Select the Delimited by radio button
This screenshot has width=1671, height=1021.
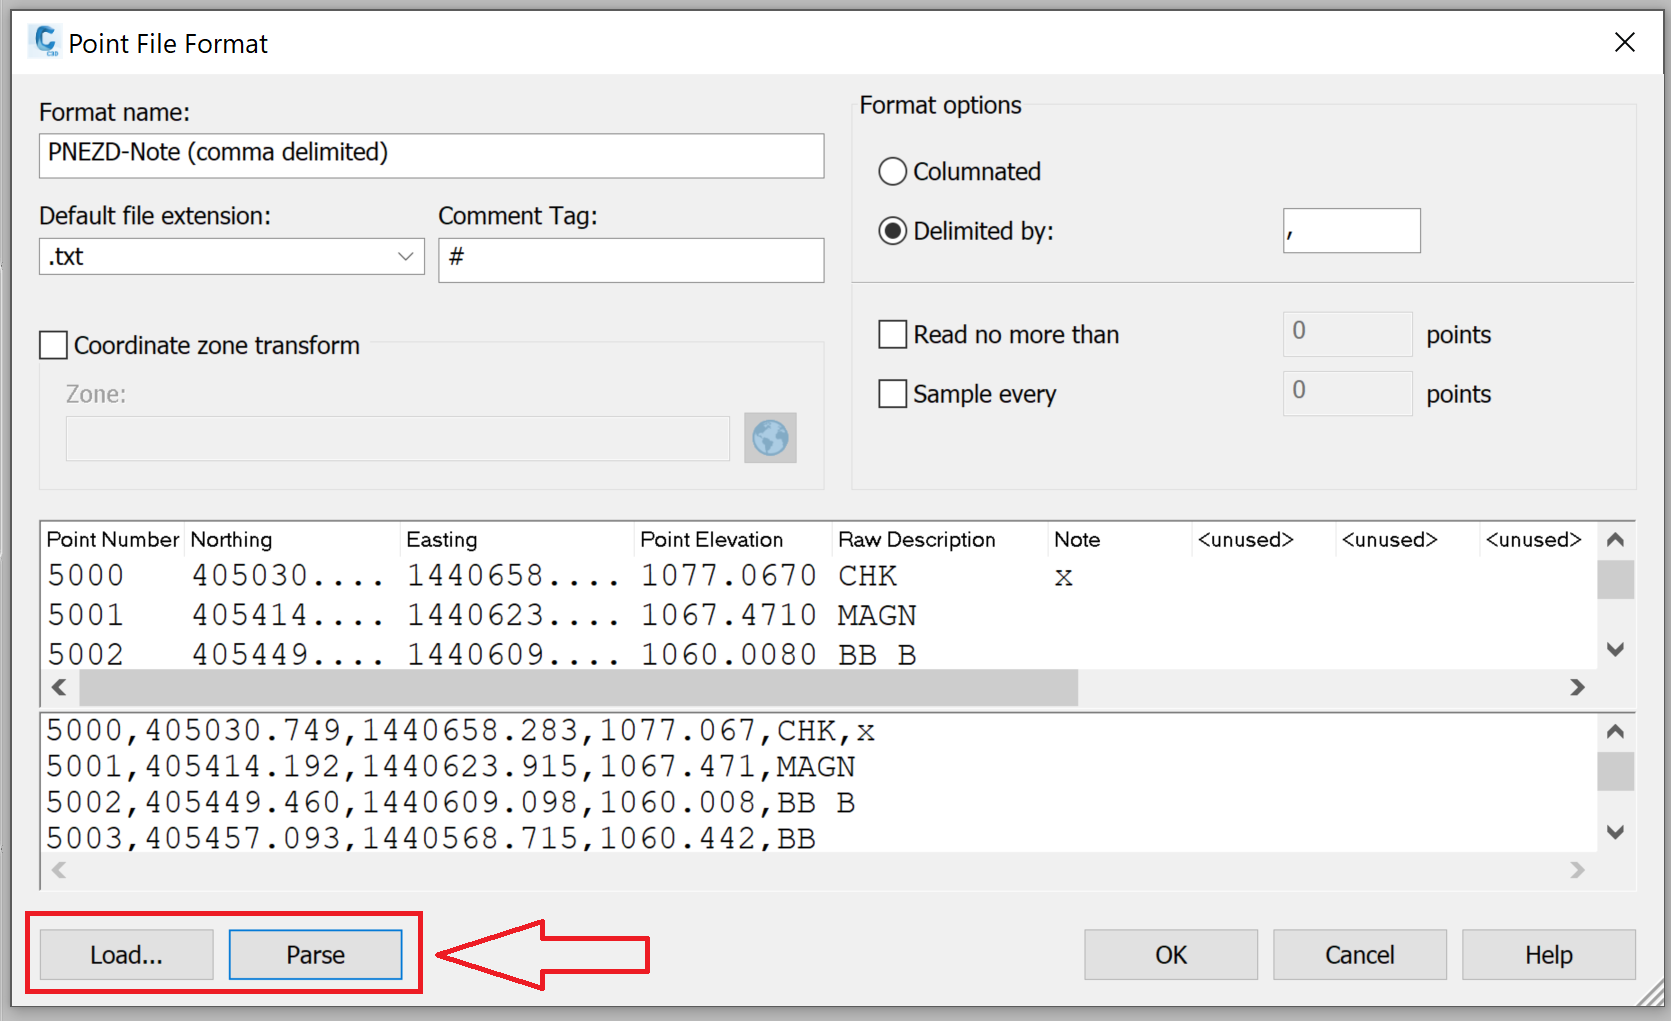(x=892, y=231)
